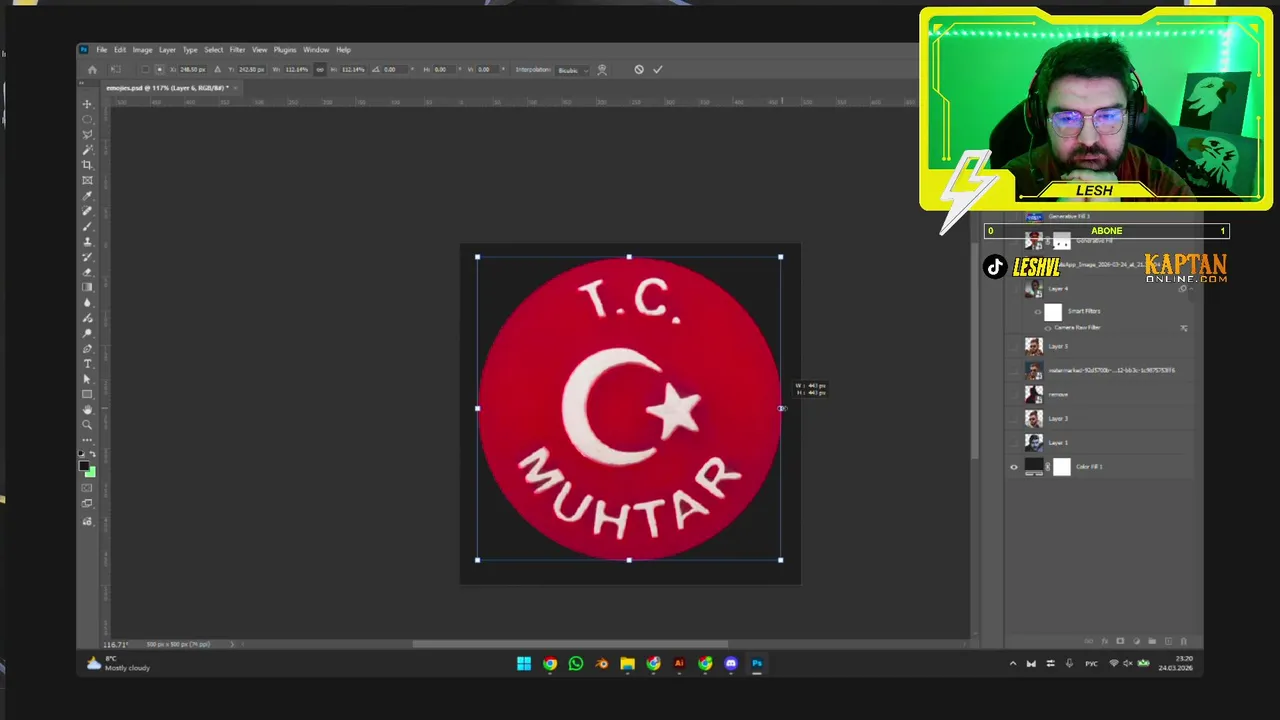The image size is (1280, 720).
Task: Select the Rectangle shape tool
Action: tap(87, 394)
